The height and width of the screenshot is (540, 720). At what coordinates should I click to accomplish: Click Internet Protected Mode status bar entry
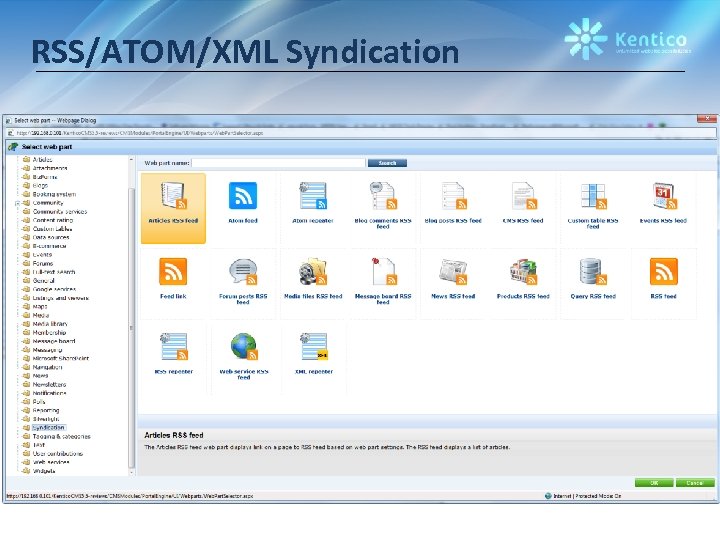[x=583, y=496]
